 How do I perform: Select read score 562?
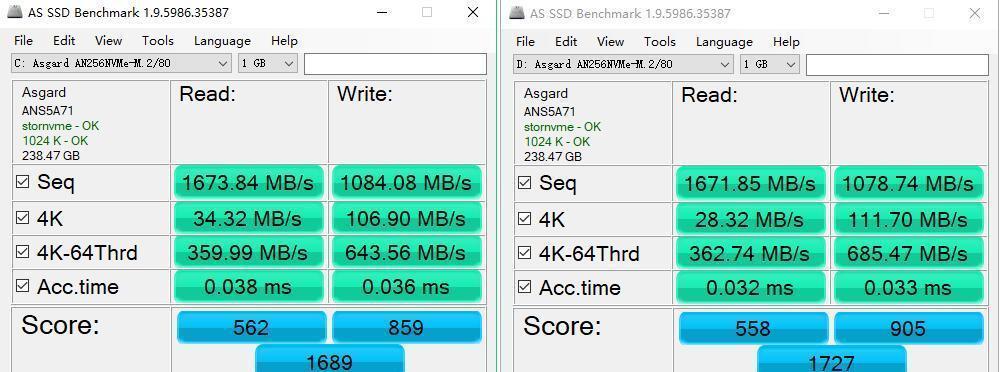[251, 327]
